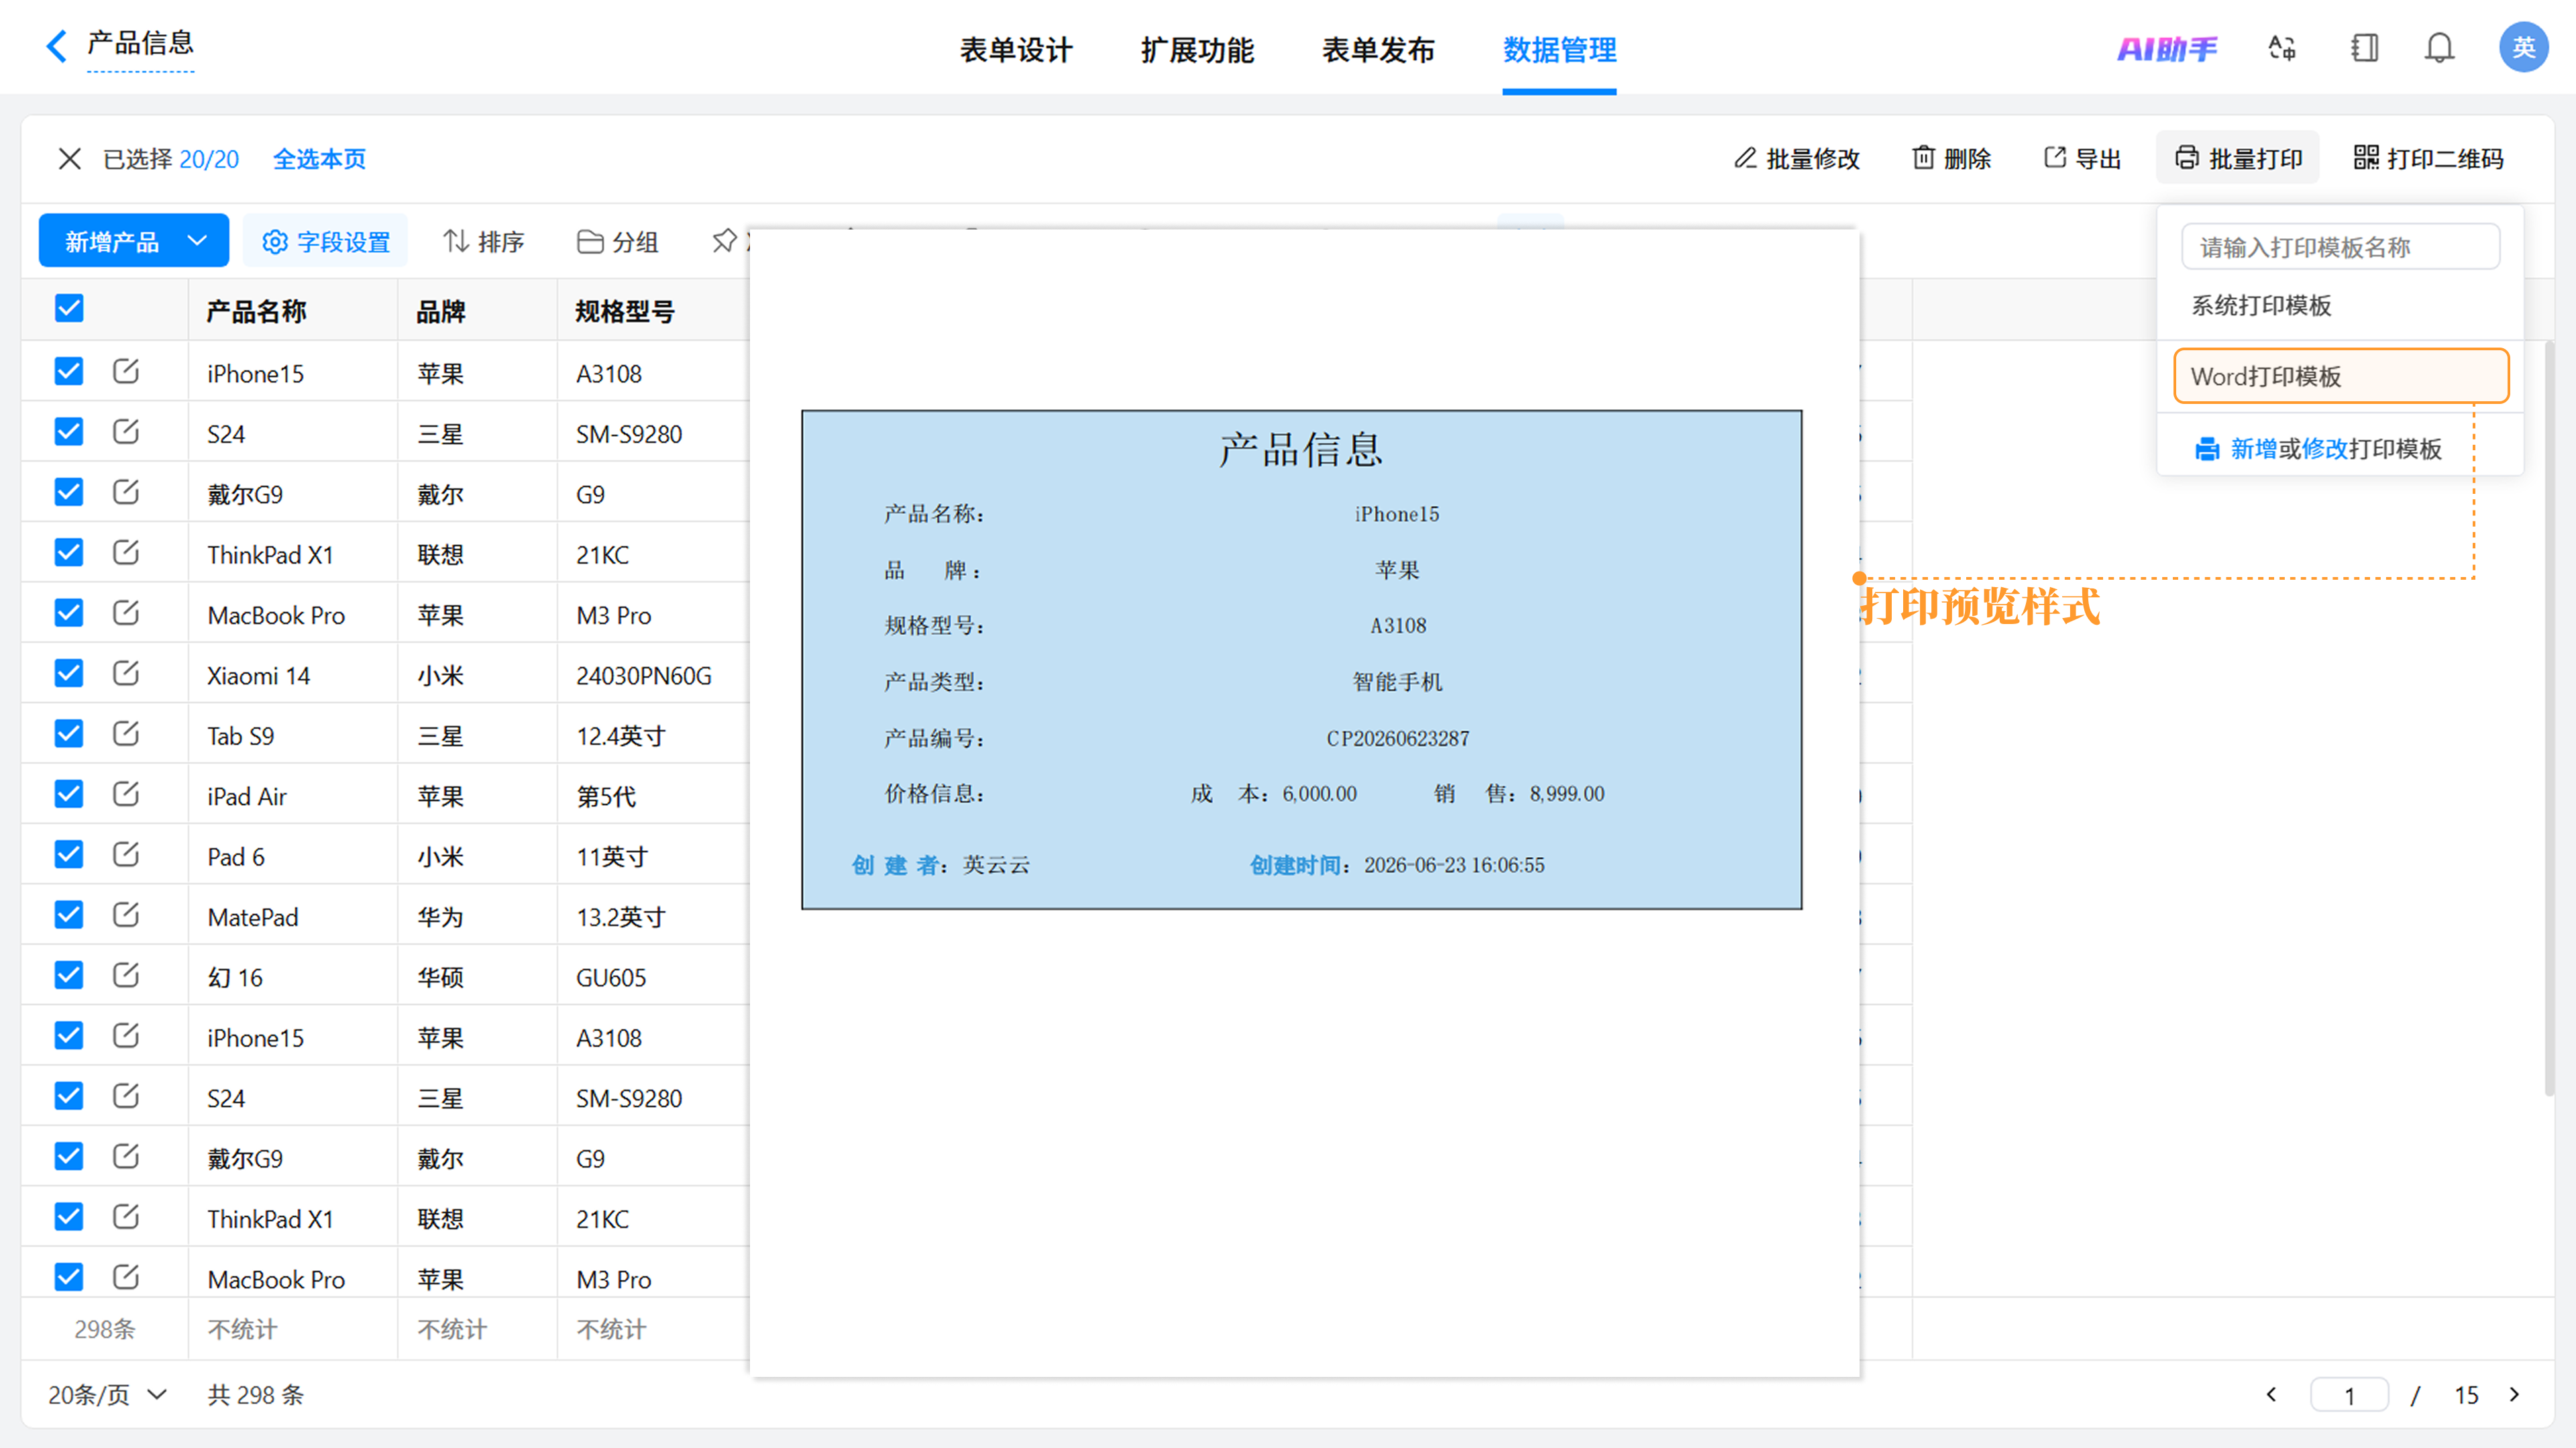Edit the MatePad row icon
Viewport: 2576px width, 1448px height.
pos(126,915)
